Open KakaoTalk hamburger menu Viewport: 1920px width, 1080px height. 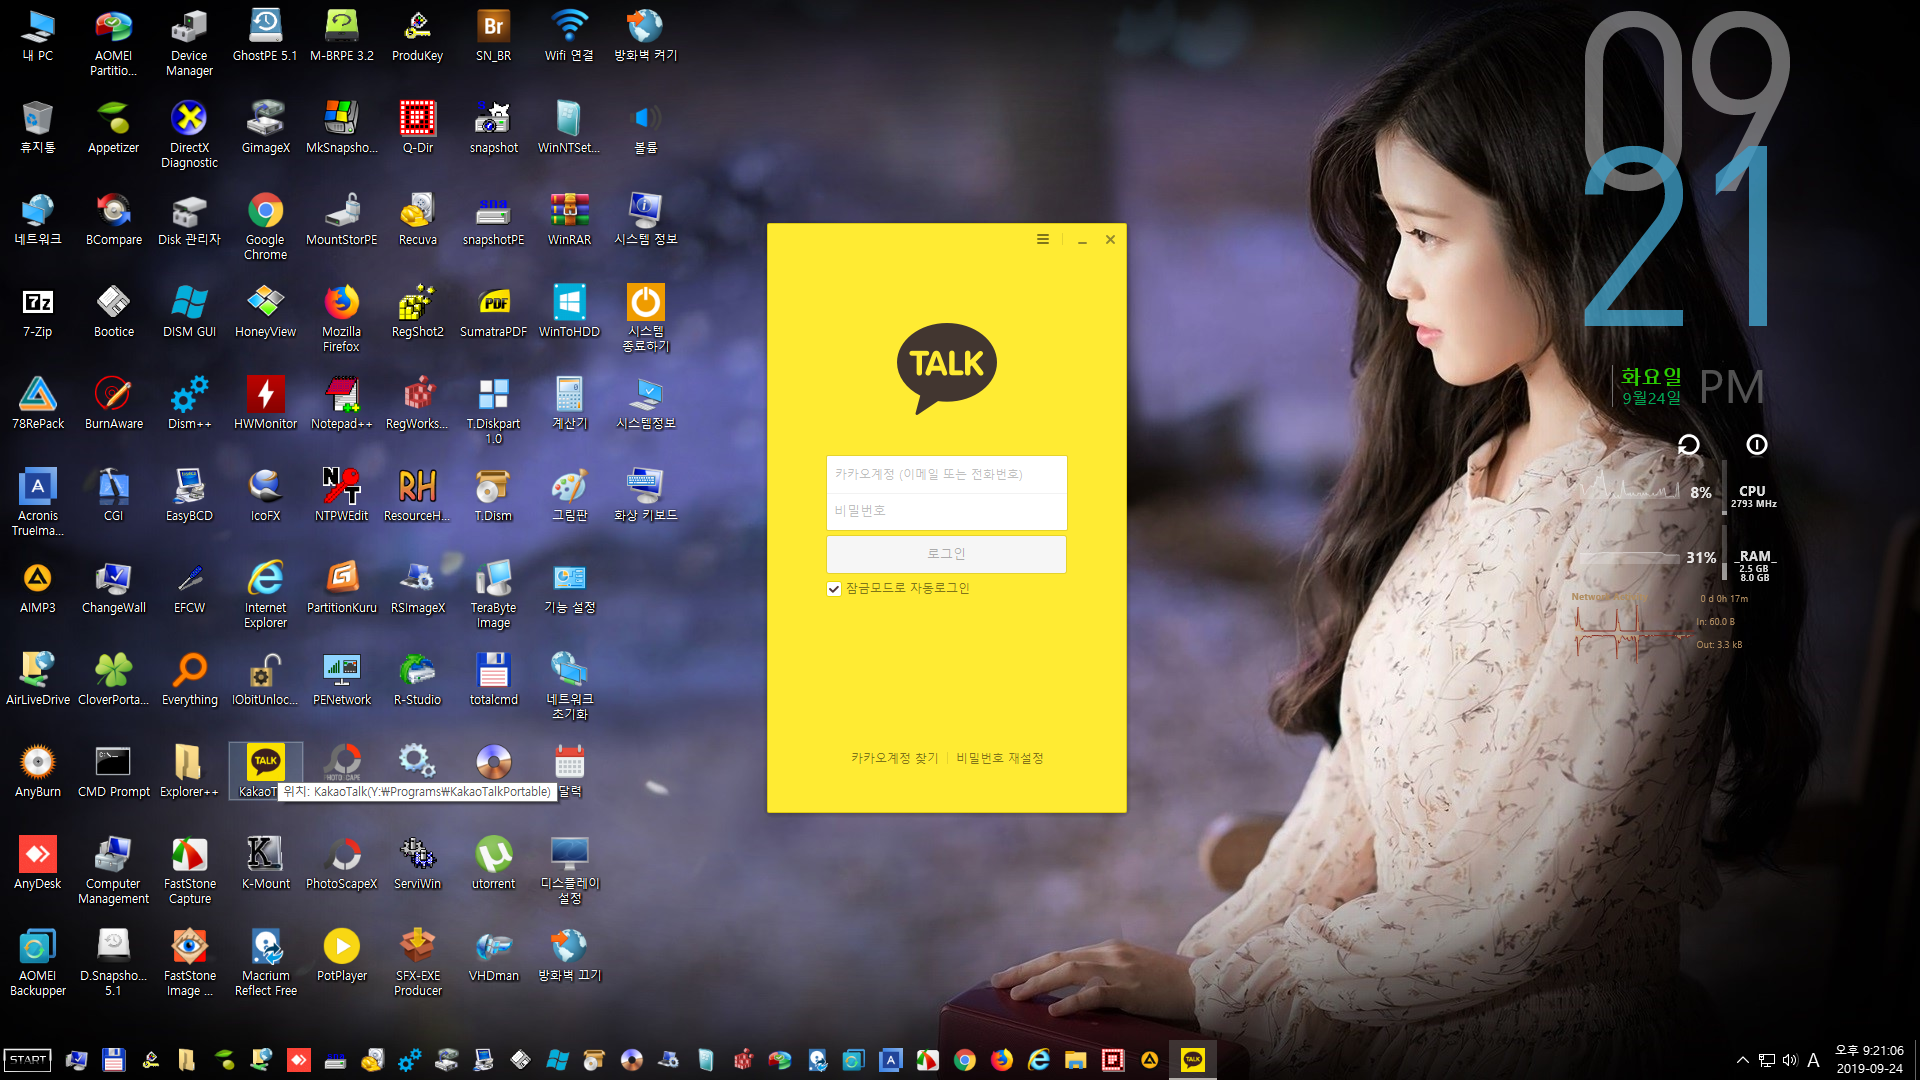1043,239
